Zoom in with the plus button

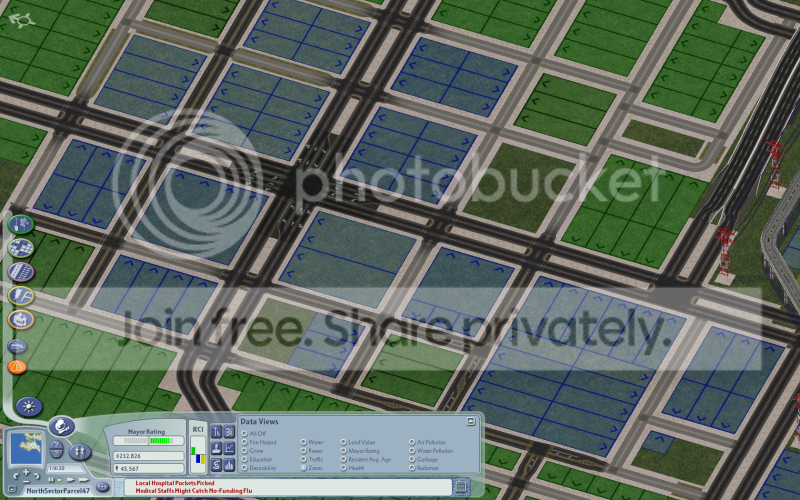(x=26, y=472)
